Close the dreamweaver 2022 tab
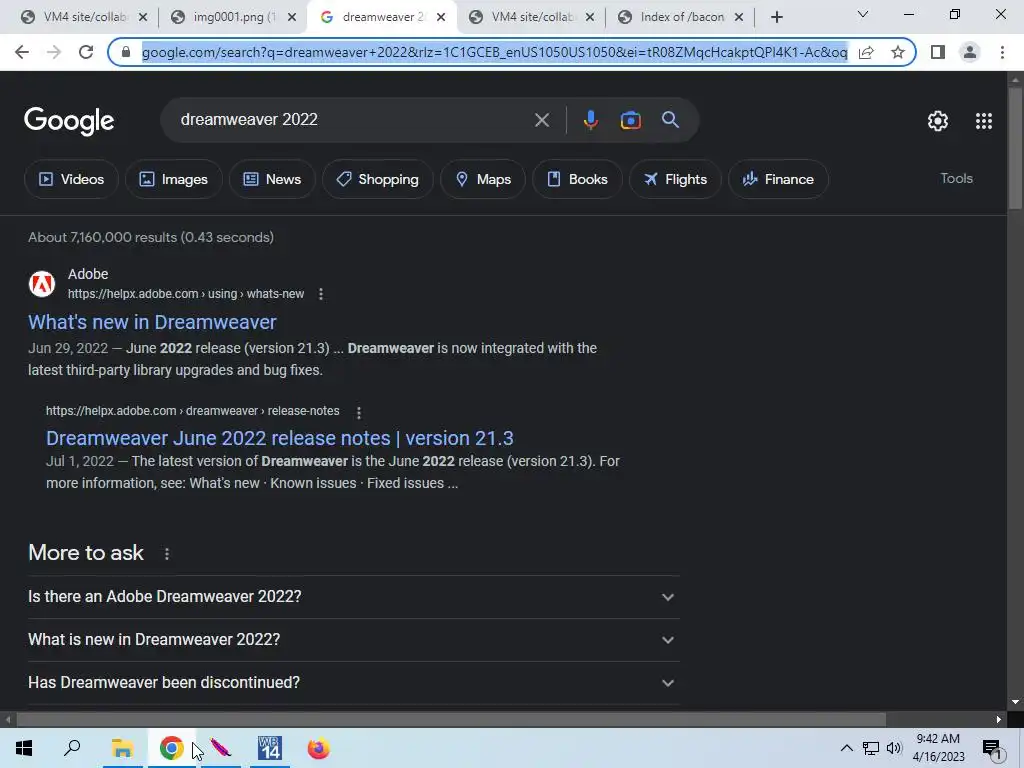Image resolution: width=1024 pixels, height=768 pixels. 441,18
